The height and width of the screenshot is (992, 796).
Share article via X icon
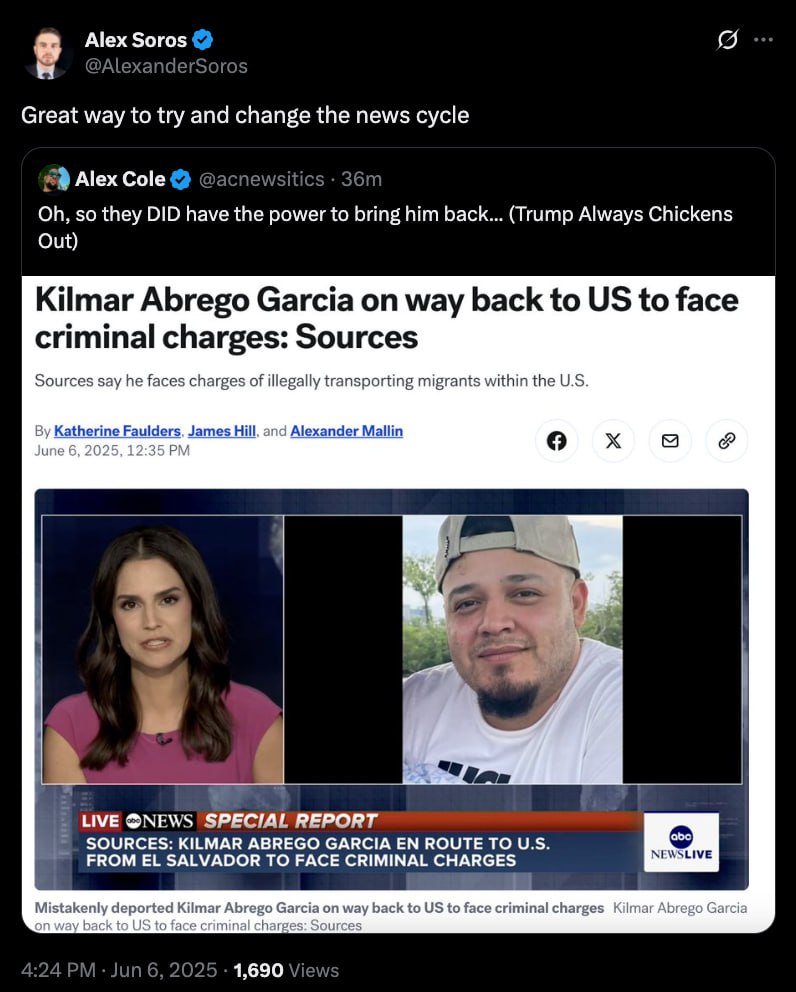tap(613, 440)
